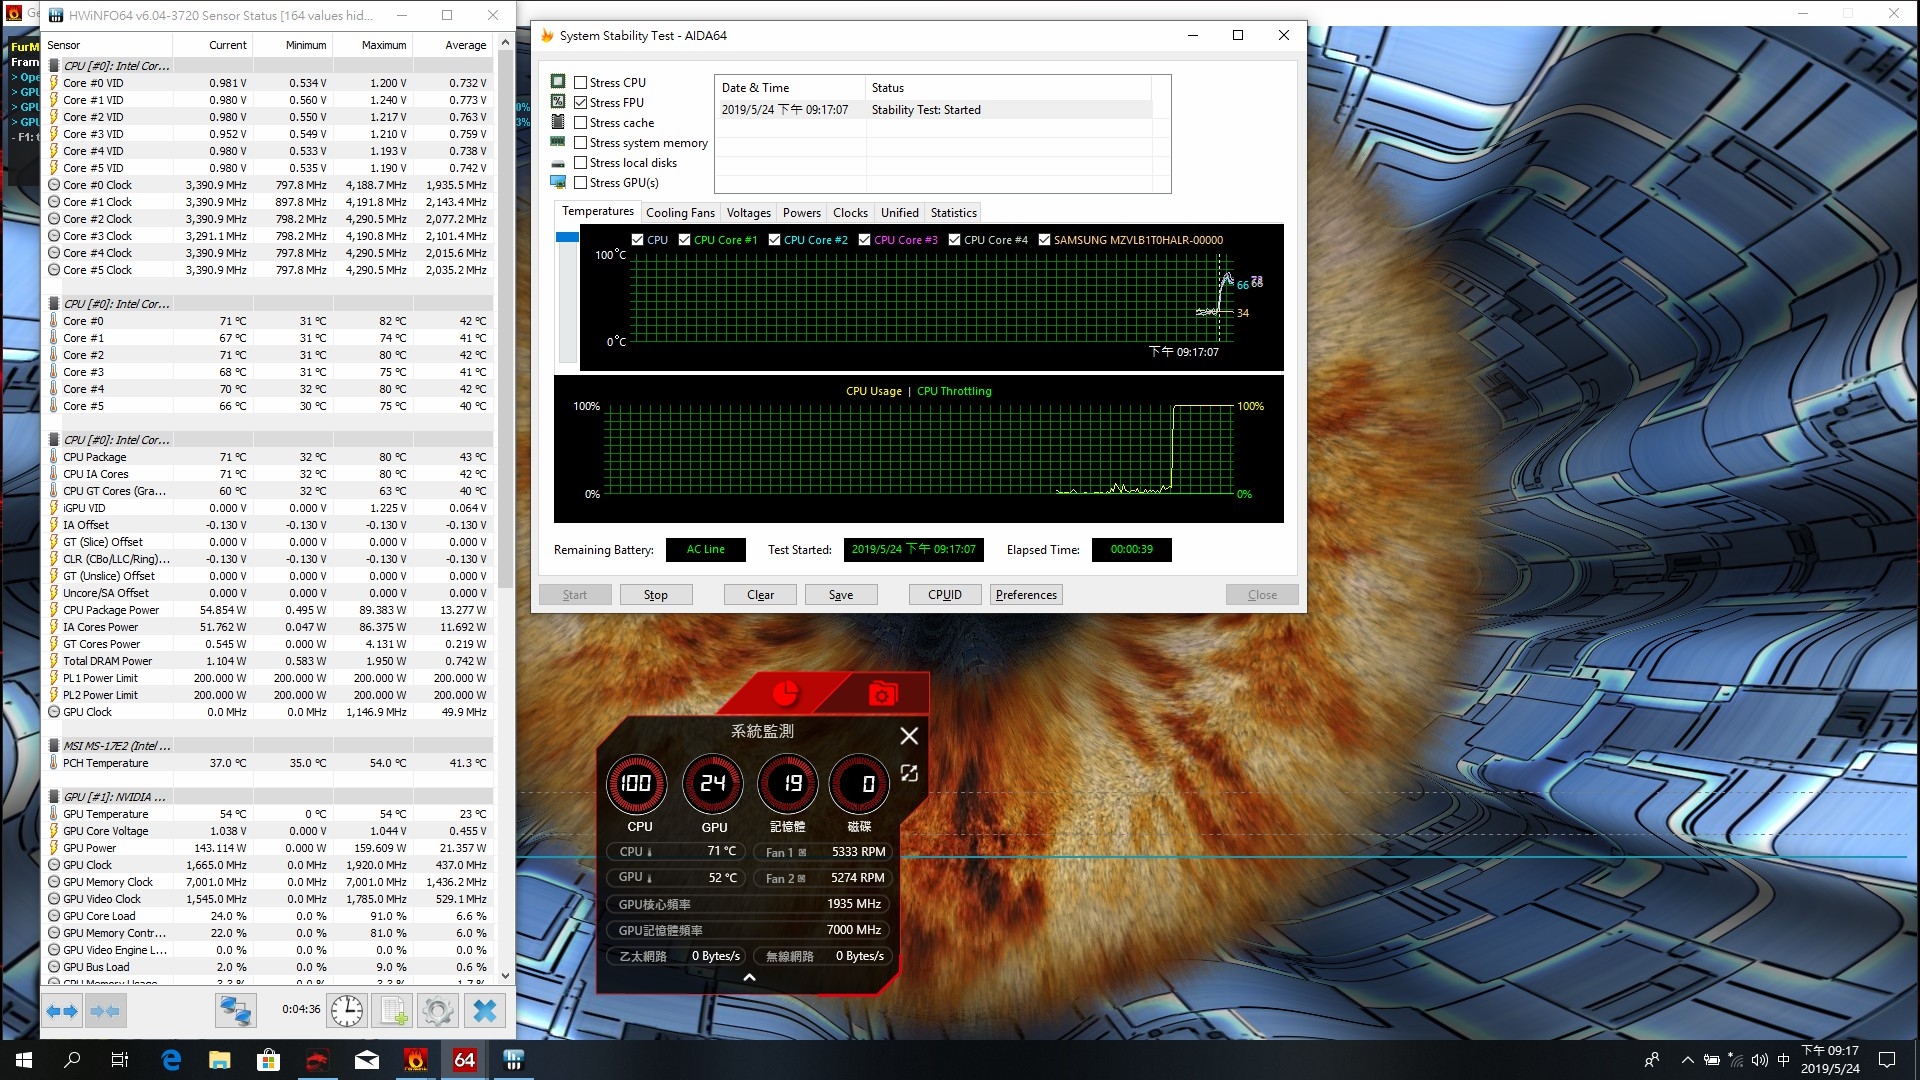Image resolution: width=1920 pixels, height=1080 pixels.
Task: Open HWiNFO settings gear icon
Action: click(438, 1010)
